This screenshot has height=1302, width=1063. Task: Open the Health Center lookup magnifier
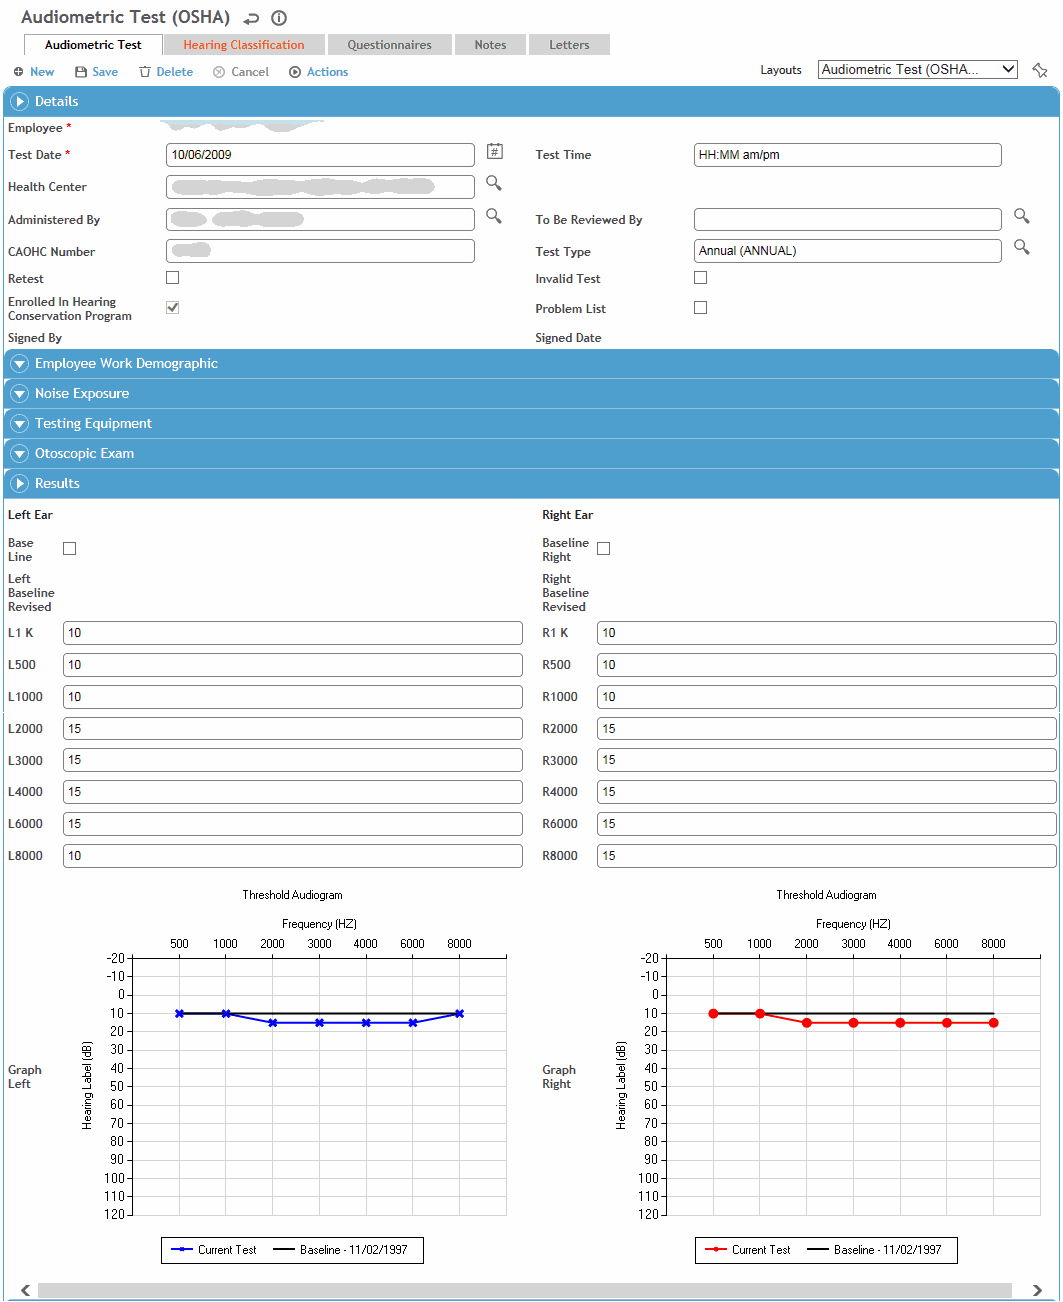pos(494,183)
